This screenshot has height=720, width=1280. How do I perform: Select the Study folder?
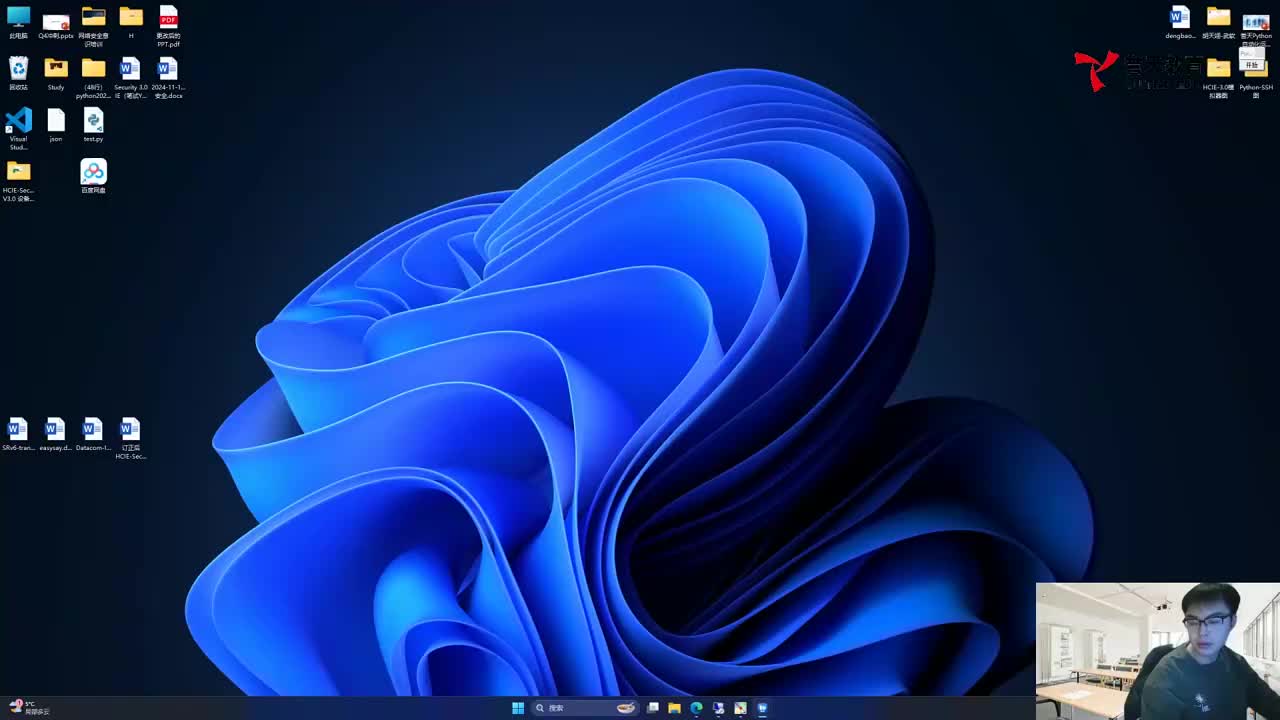tap(56, 74)
